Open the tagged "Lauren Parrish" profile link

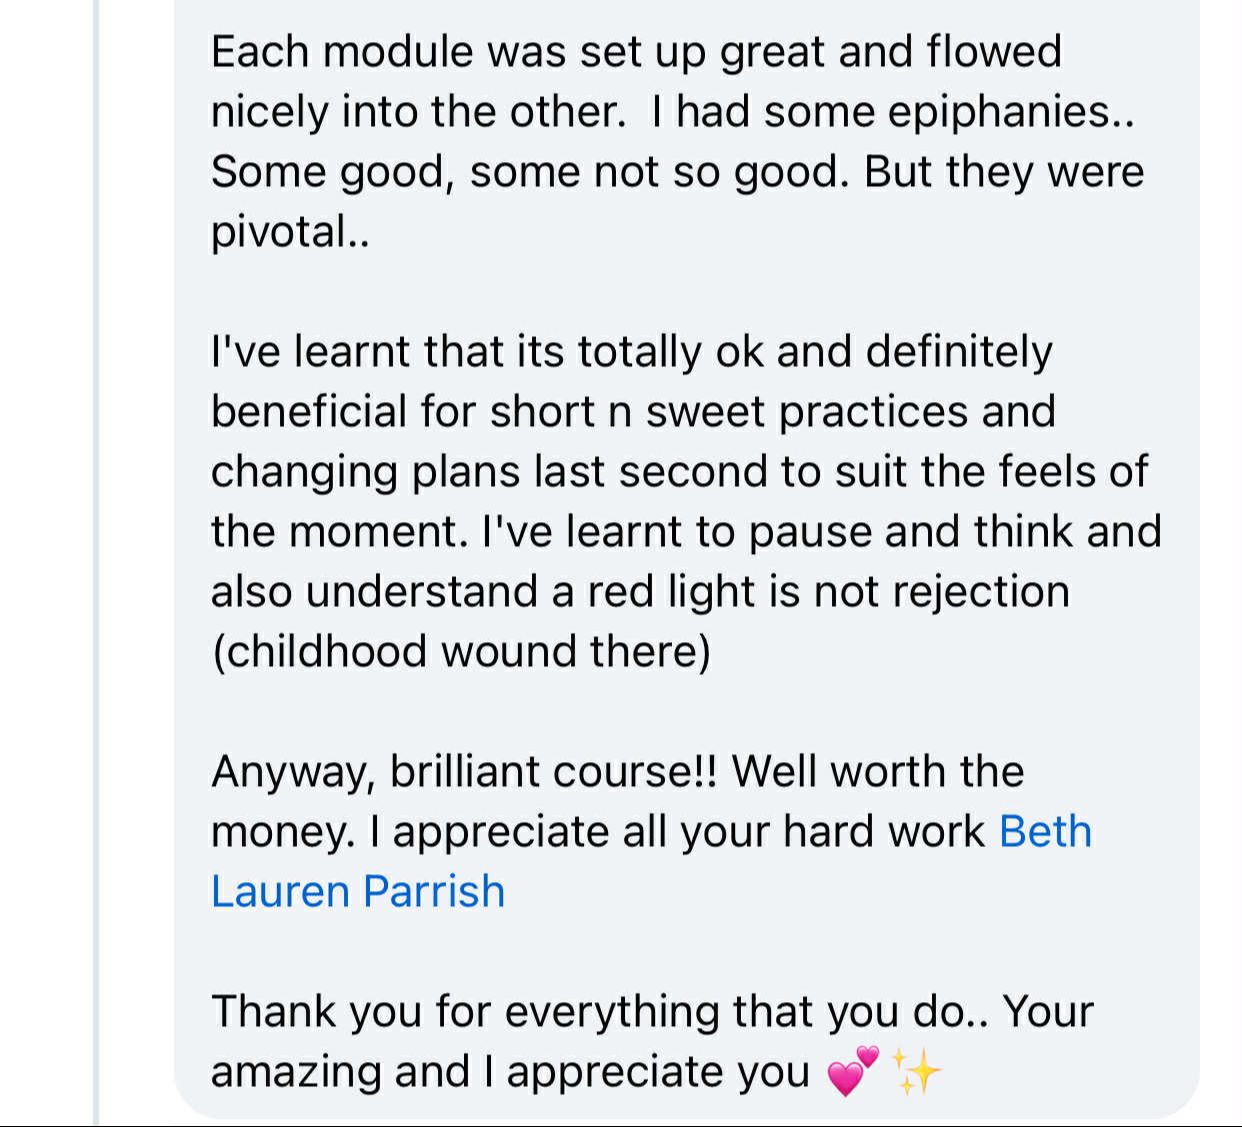pyautogui.click(x=357, y=891)
